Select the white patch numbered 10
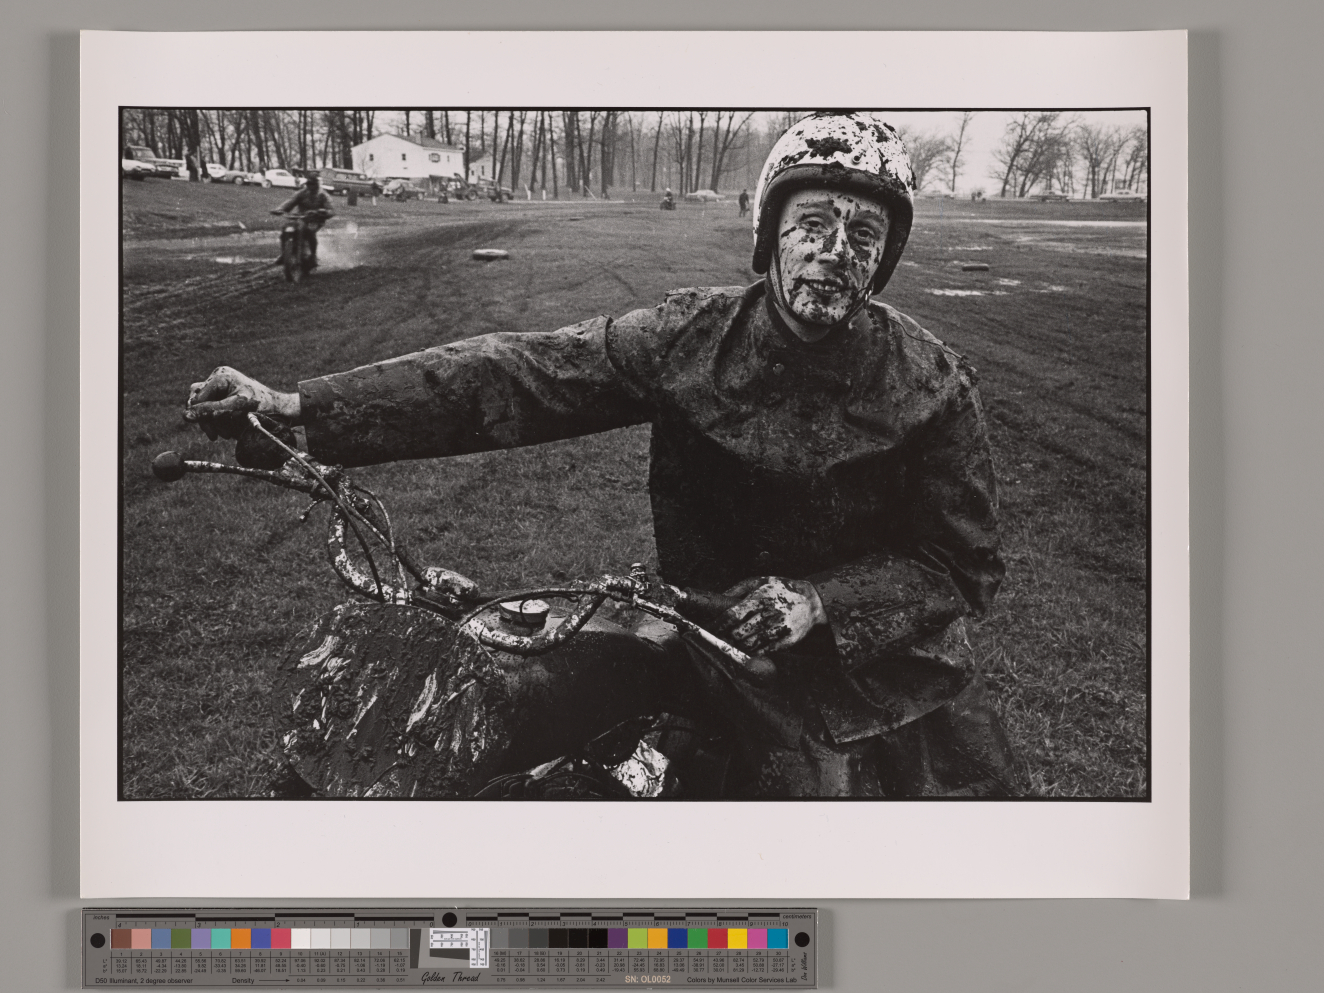 (300, 939)
